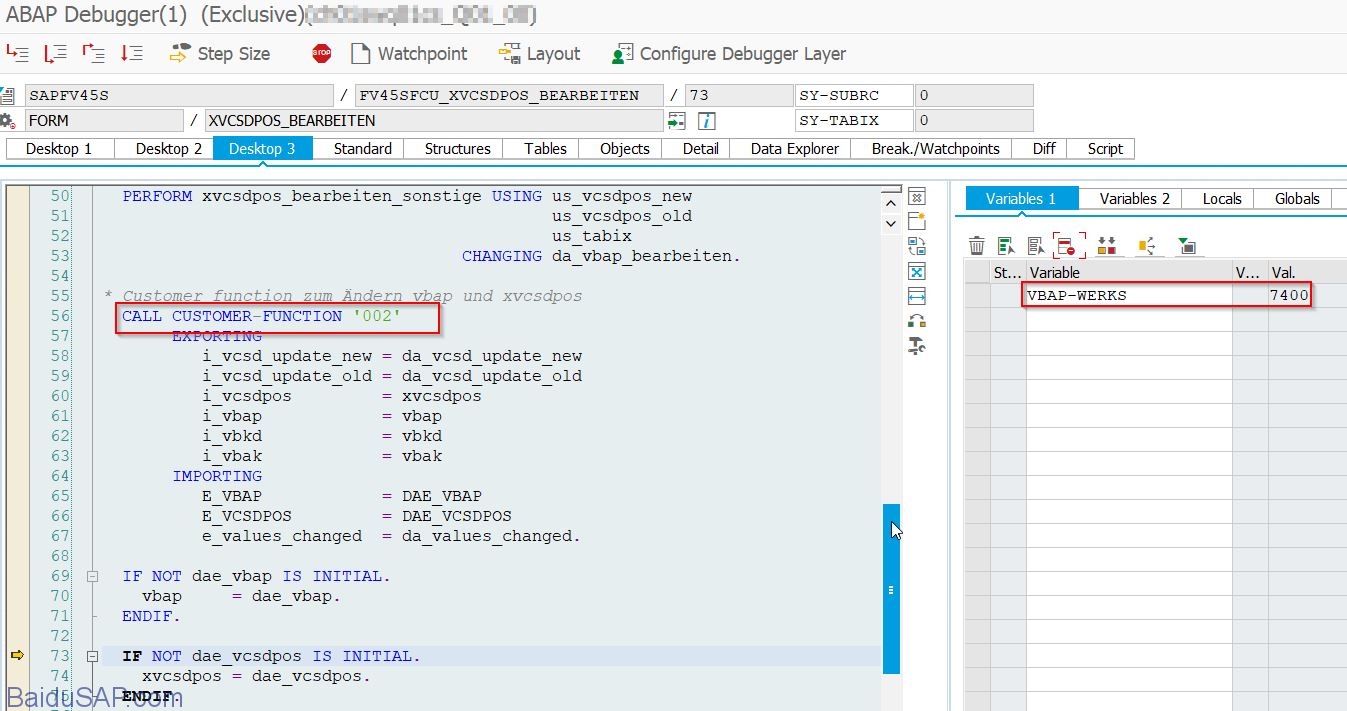Click the Continue execution icon
The height and width of the screenshot is (711, 1347).
[x=131, y=54]
